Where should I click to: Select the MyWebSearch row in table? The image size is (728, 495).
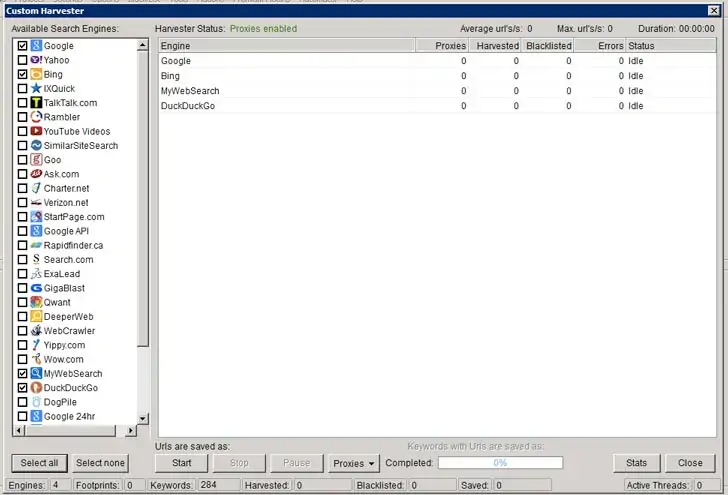(437, 91)
